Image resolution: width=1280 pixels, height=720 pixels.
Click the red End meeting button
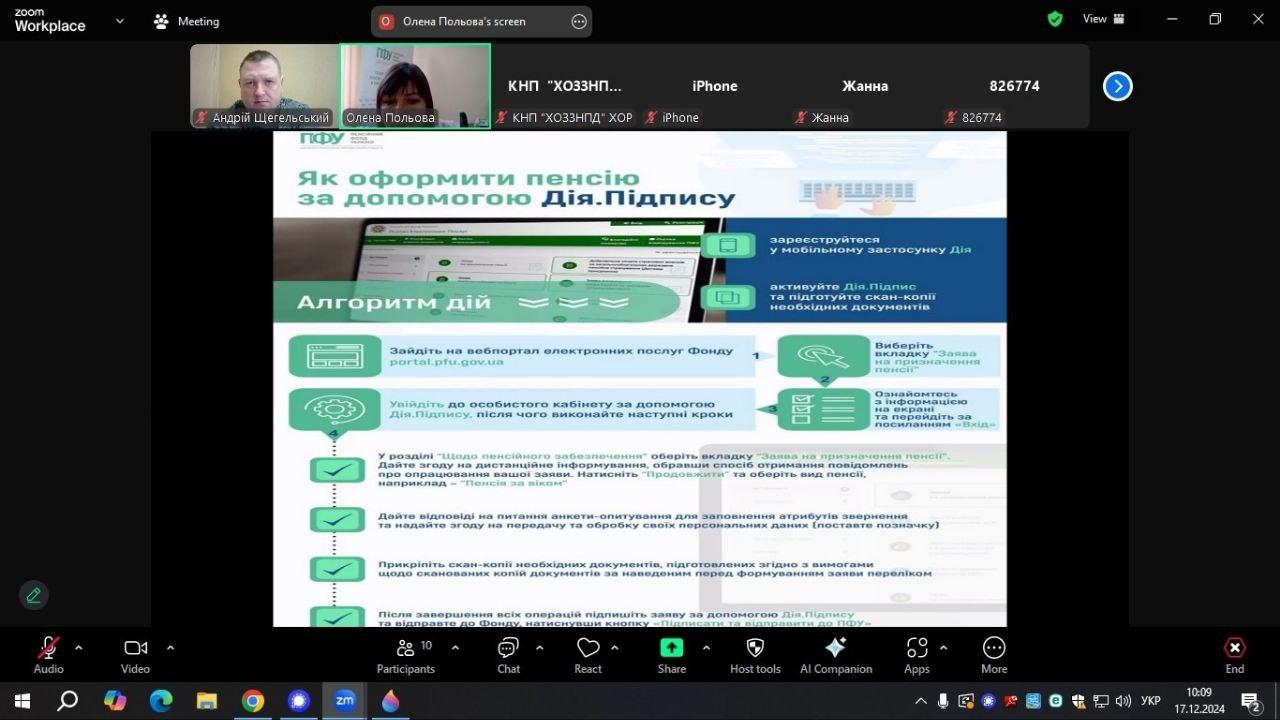click(1235, 655)
